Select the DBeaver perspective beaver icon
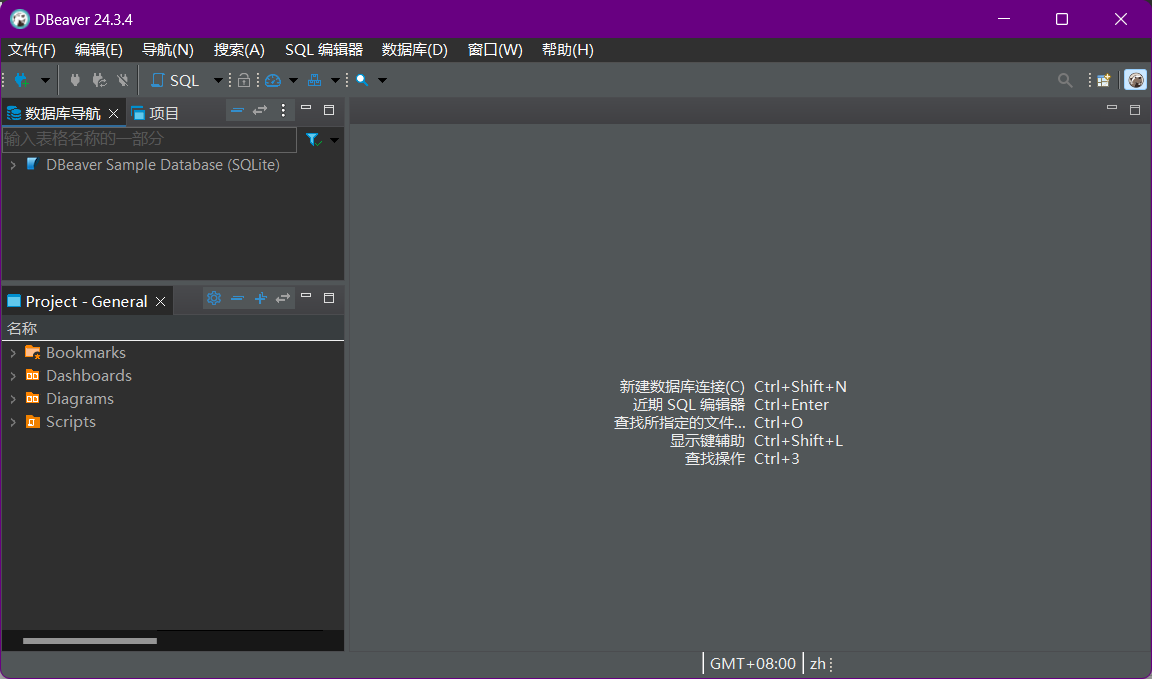Screen dimensions: 1152x679 1135,80
